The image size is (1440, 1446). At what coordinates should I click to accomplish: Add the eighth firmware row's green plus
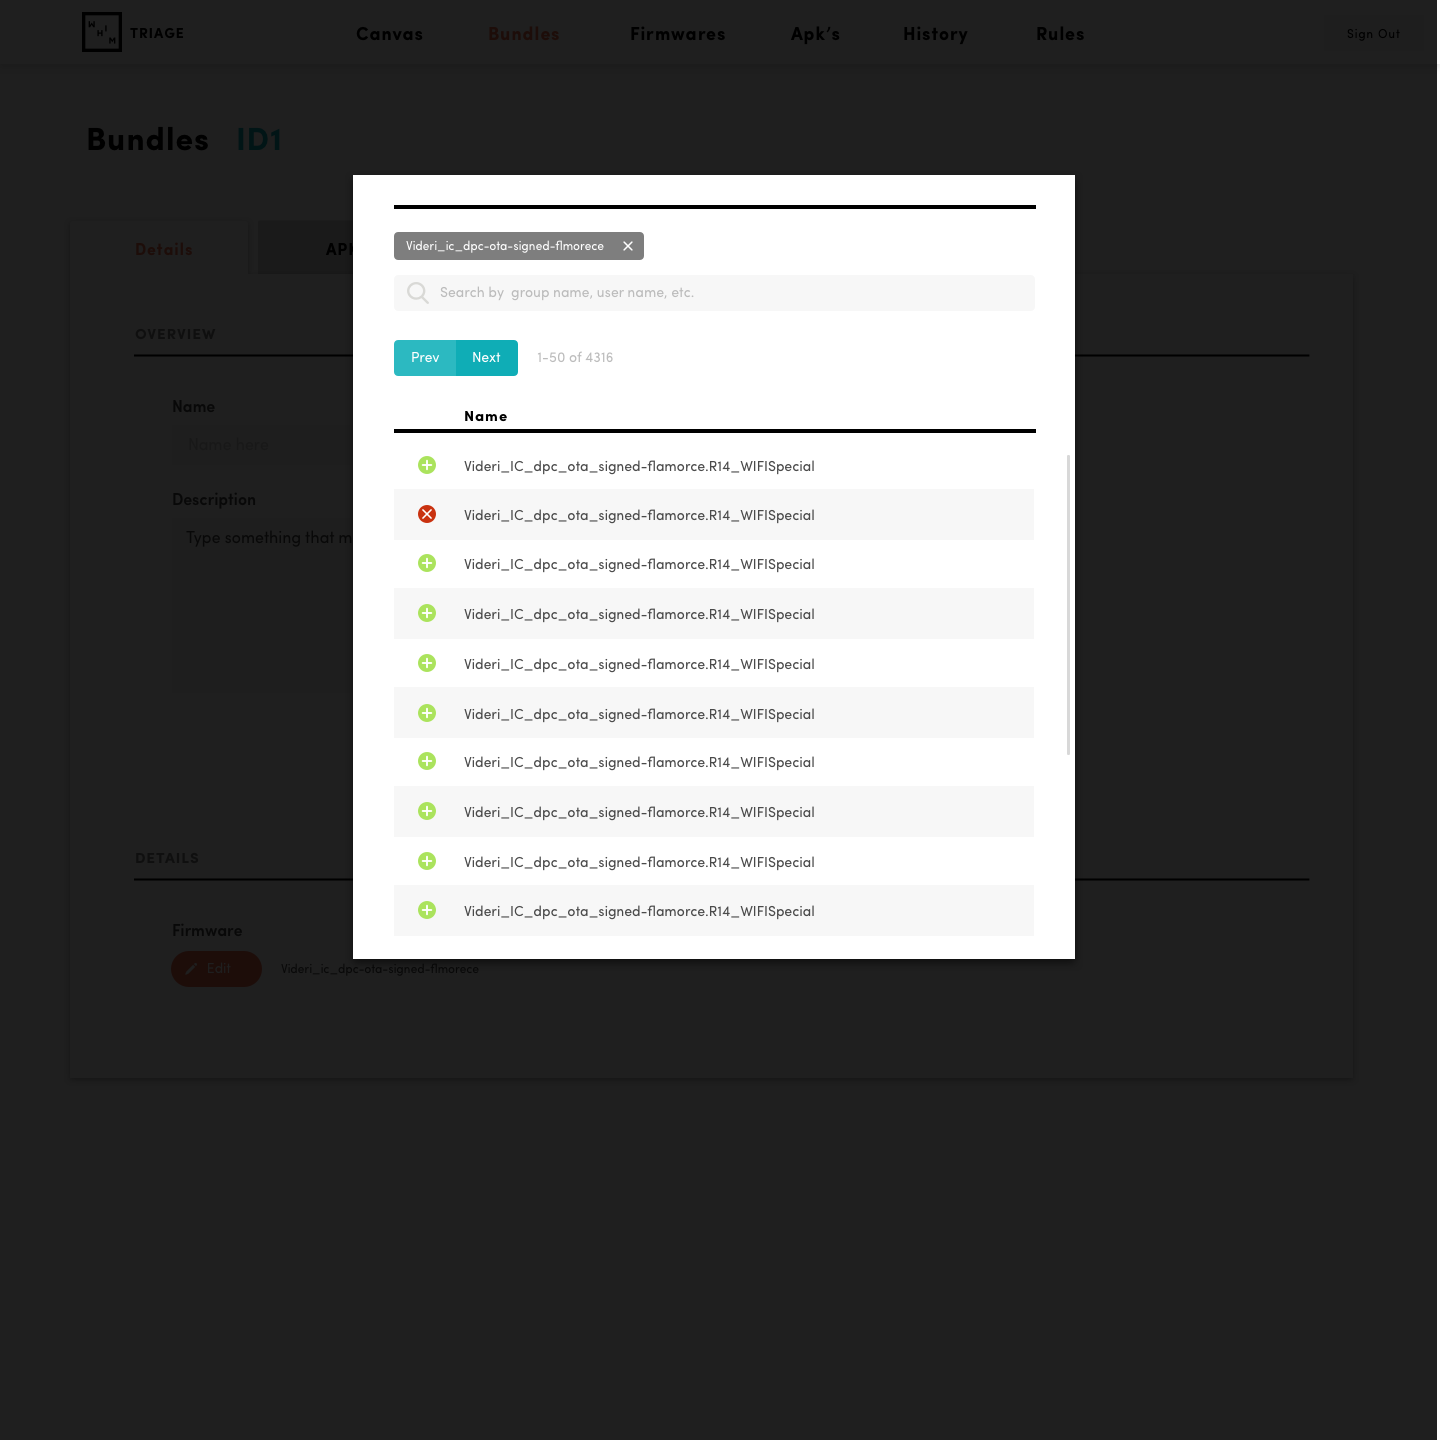click(x=427, y=811)
